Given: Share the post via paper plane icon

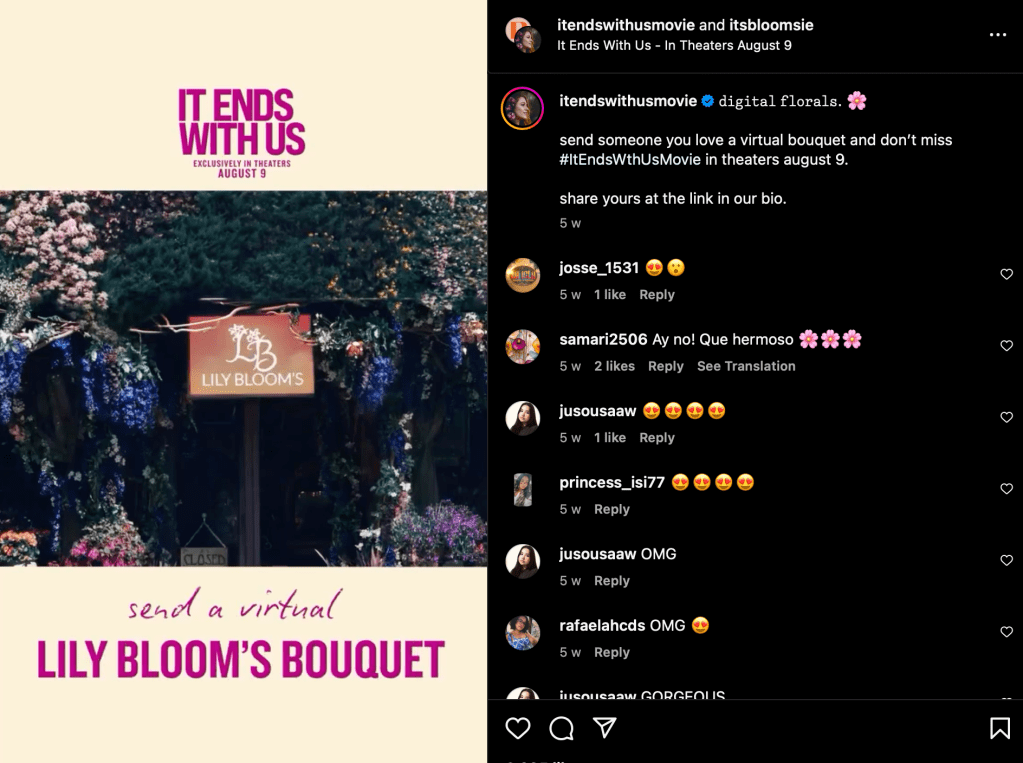Looking at the screenshot, I should click(605, 727).
